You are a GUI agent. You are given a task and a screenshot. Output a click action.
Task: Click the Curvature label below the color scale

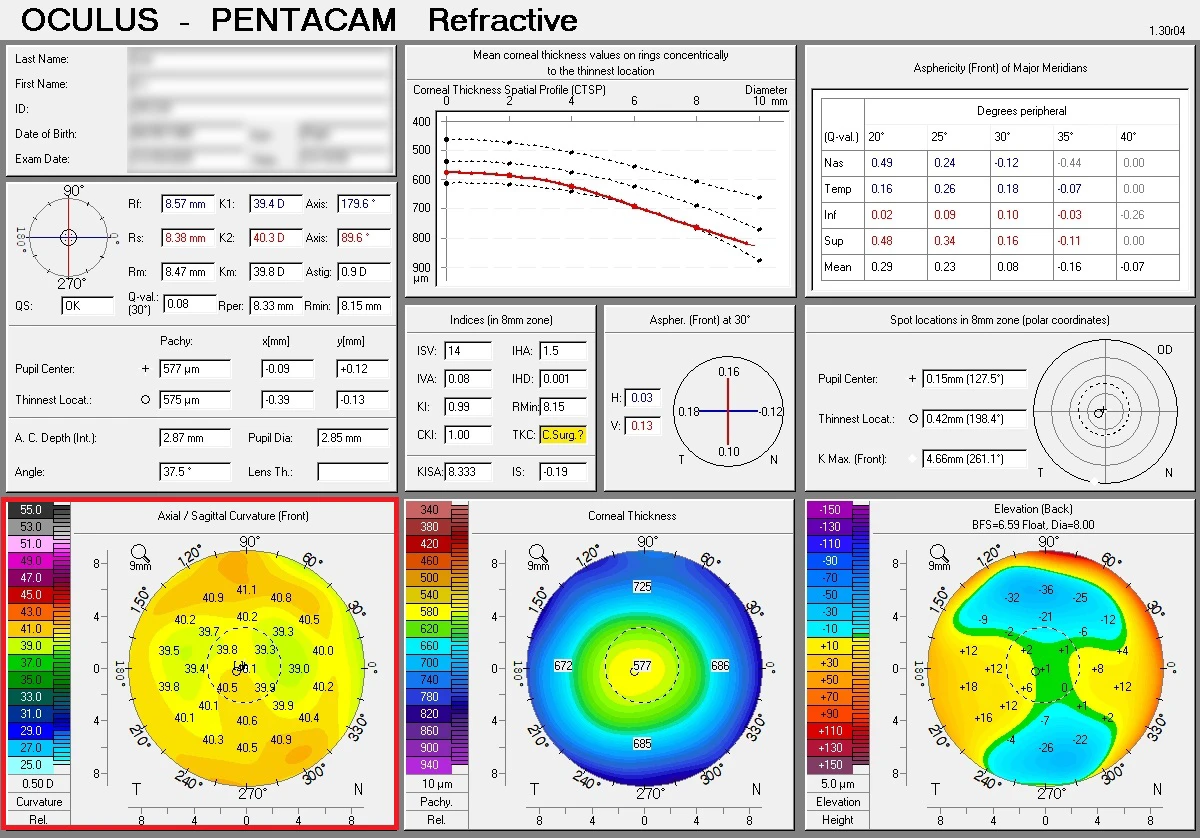(40, 801)
